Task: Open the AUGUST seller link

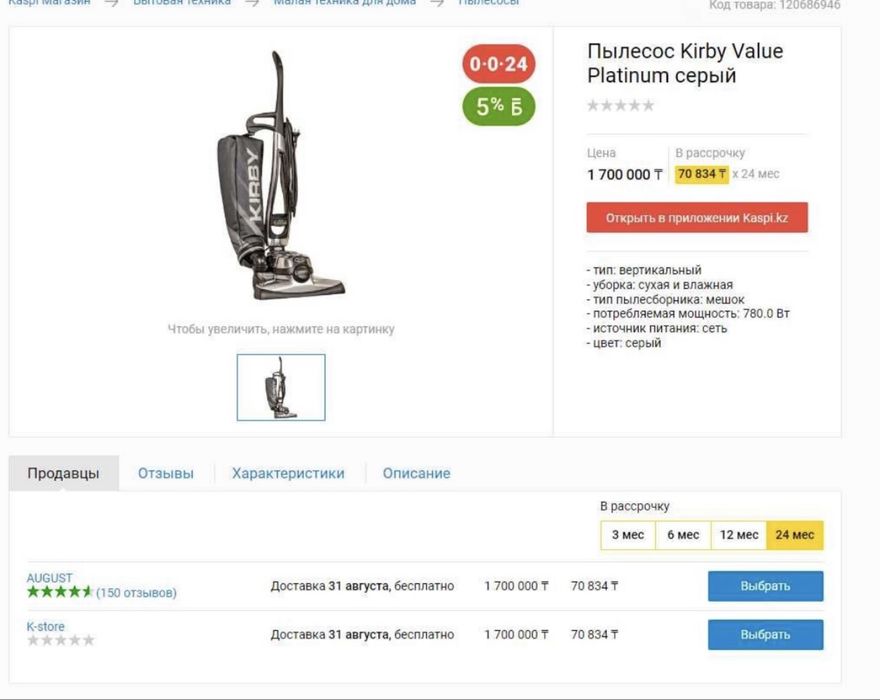Action: [x=49, y=578]
